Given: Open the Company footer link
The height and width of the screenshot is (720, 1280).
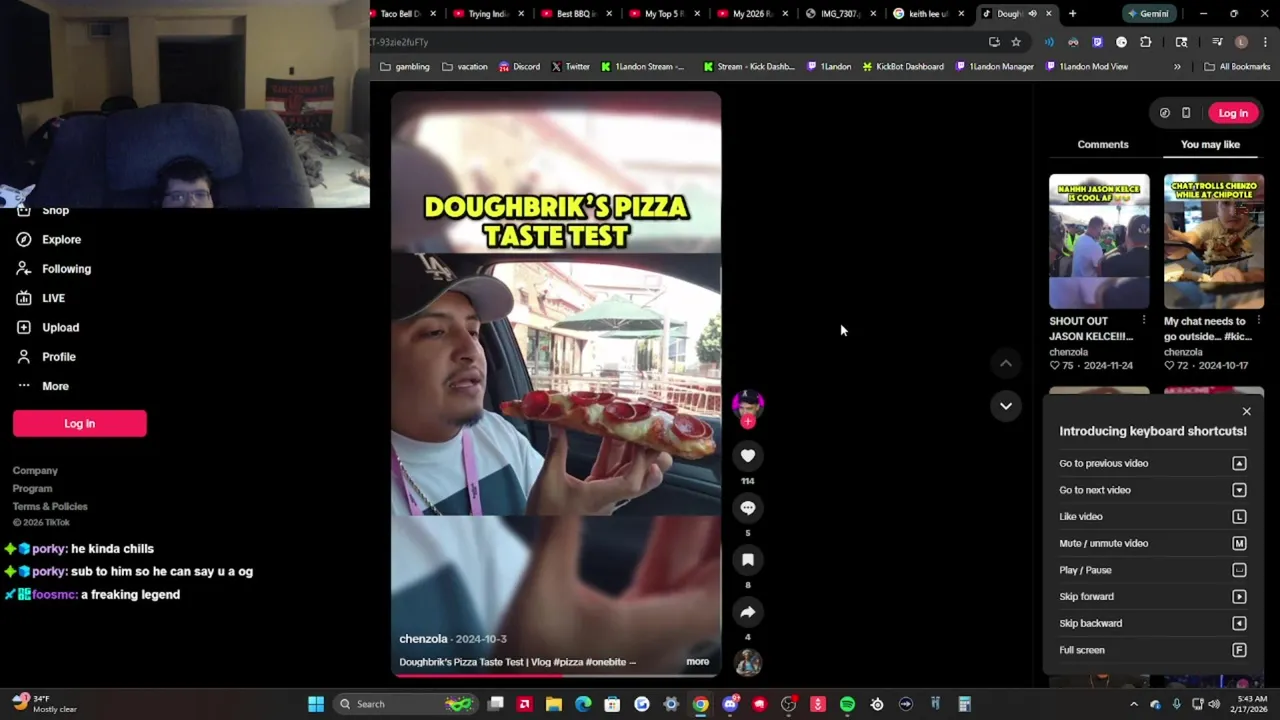Looking at the screenshot, I should pyautogui.click(x=35, y=470).
